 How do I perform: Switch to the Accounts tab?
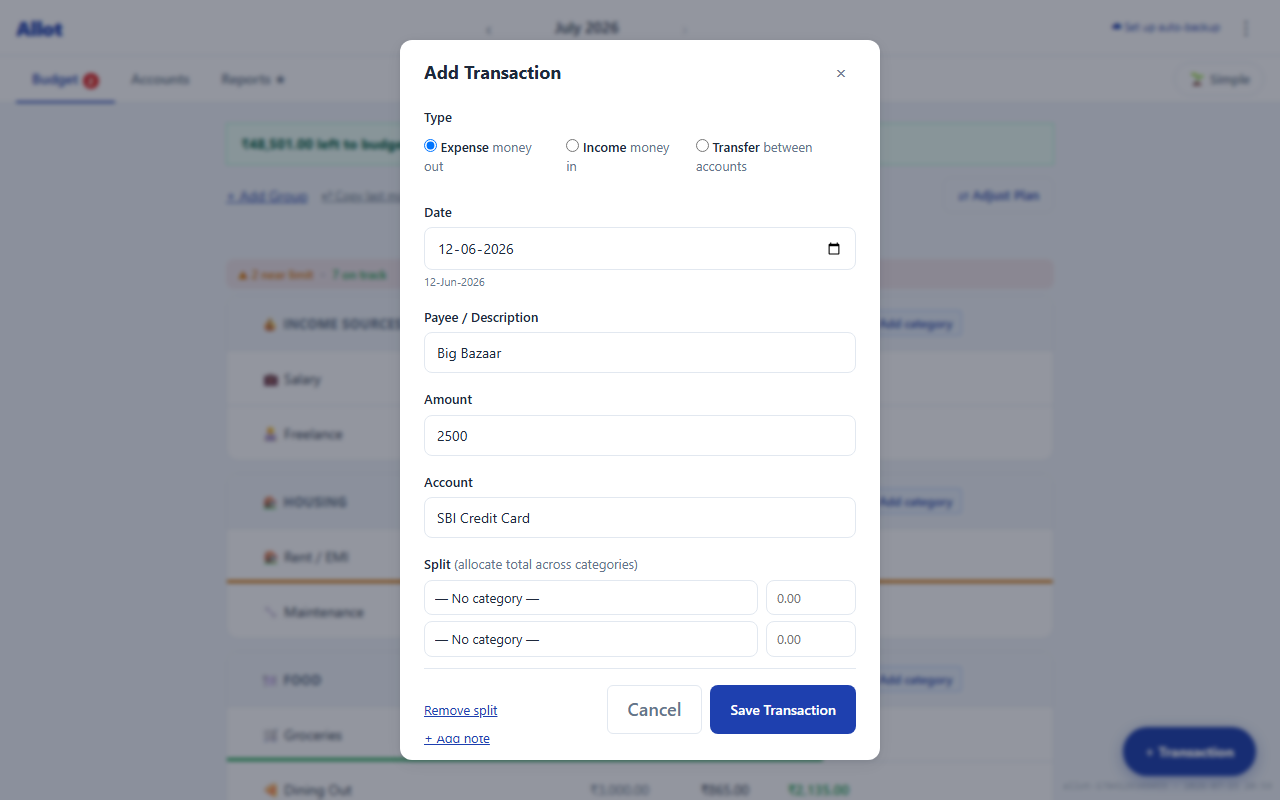tap(160, 80)
